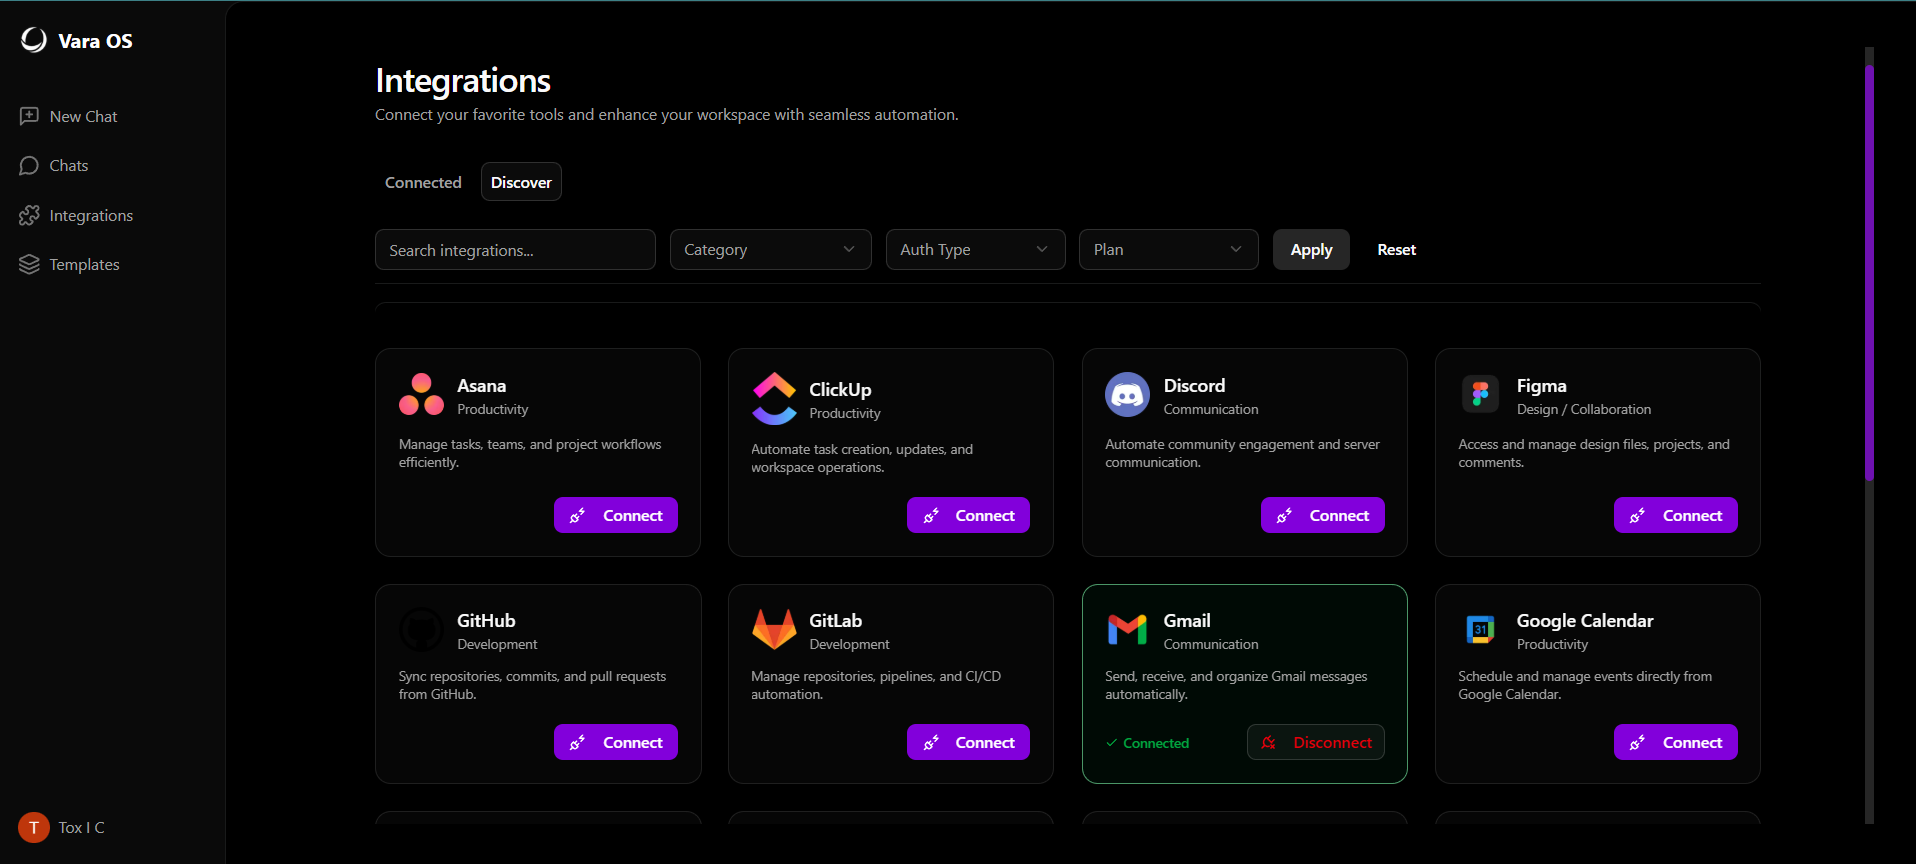Click the Google Calendar logo icon

click(1480, 630)
